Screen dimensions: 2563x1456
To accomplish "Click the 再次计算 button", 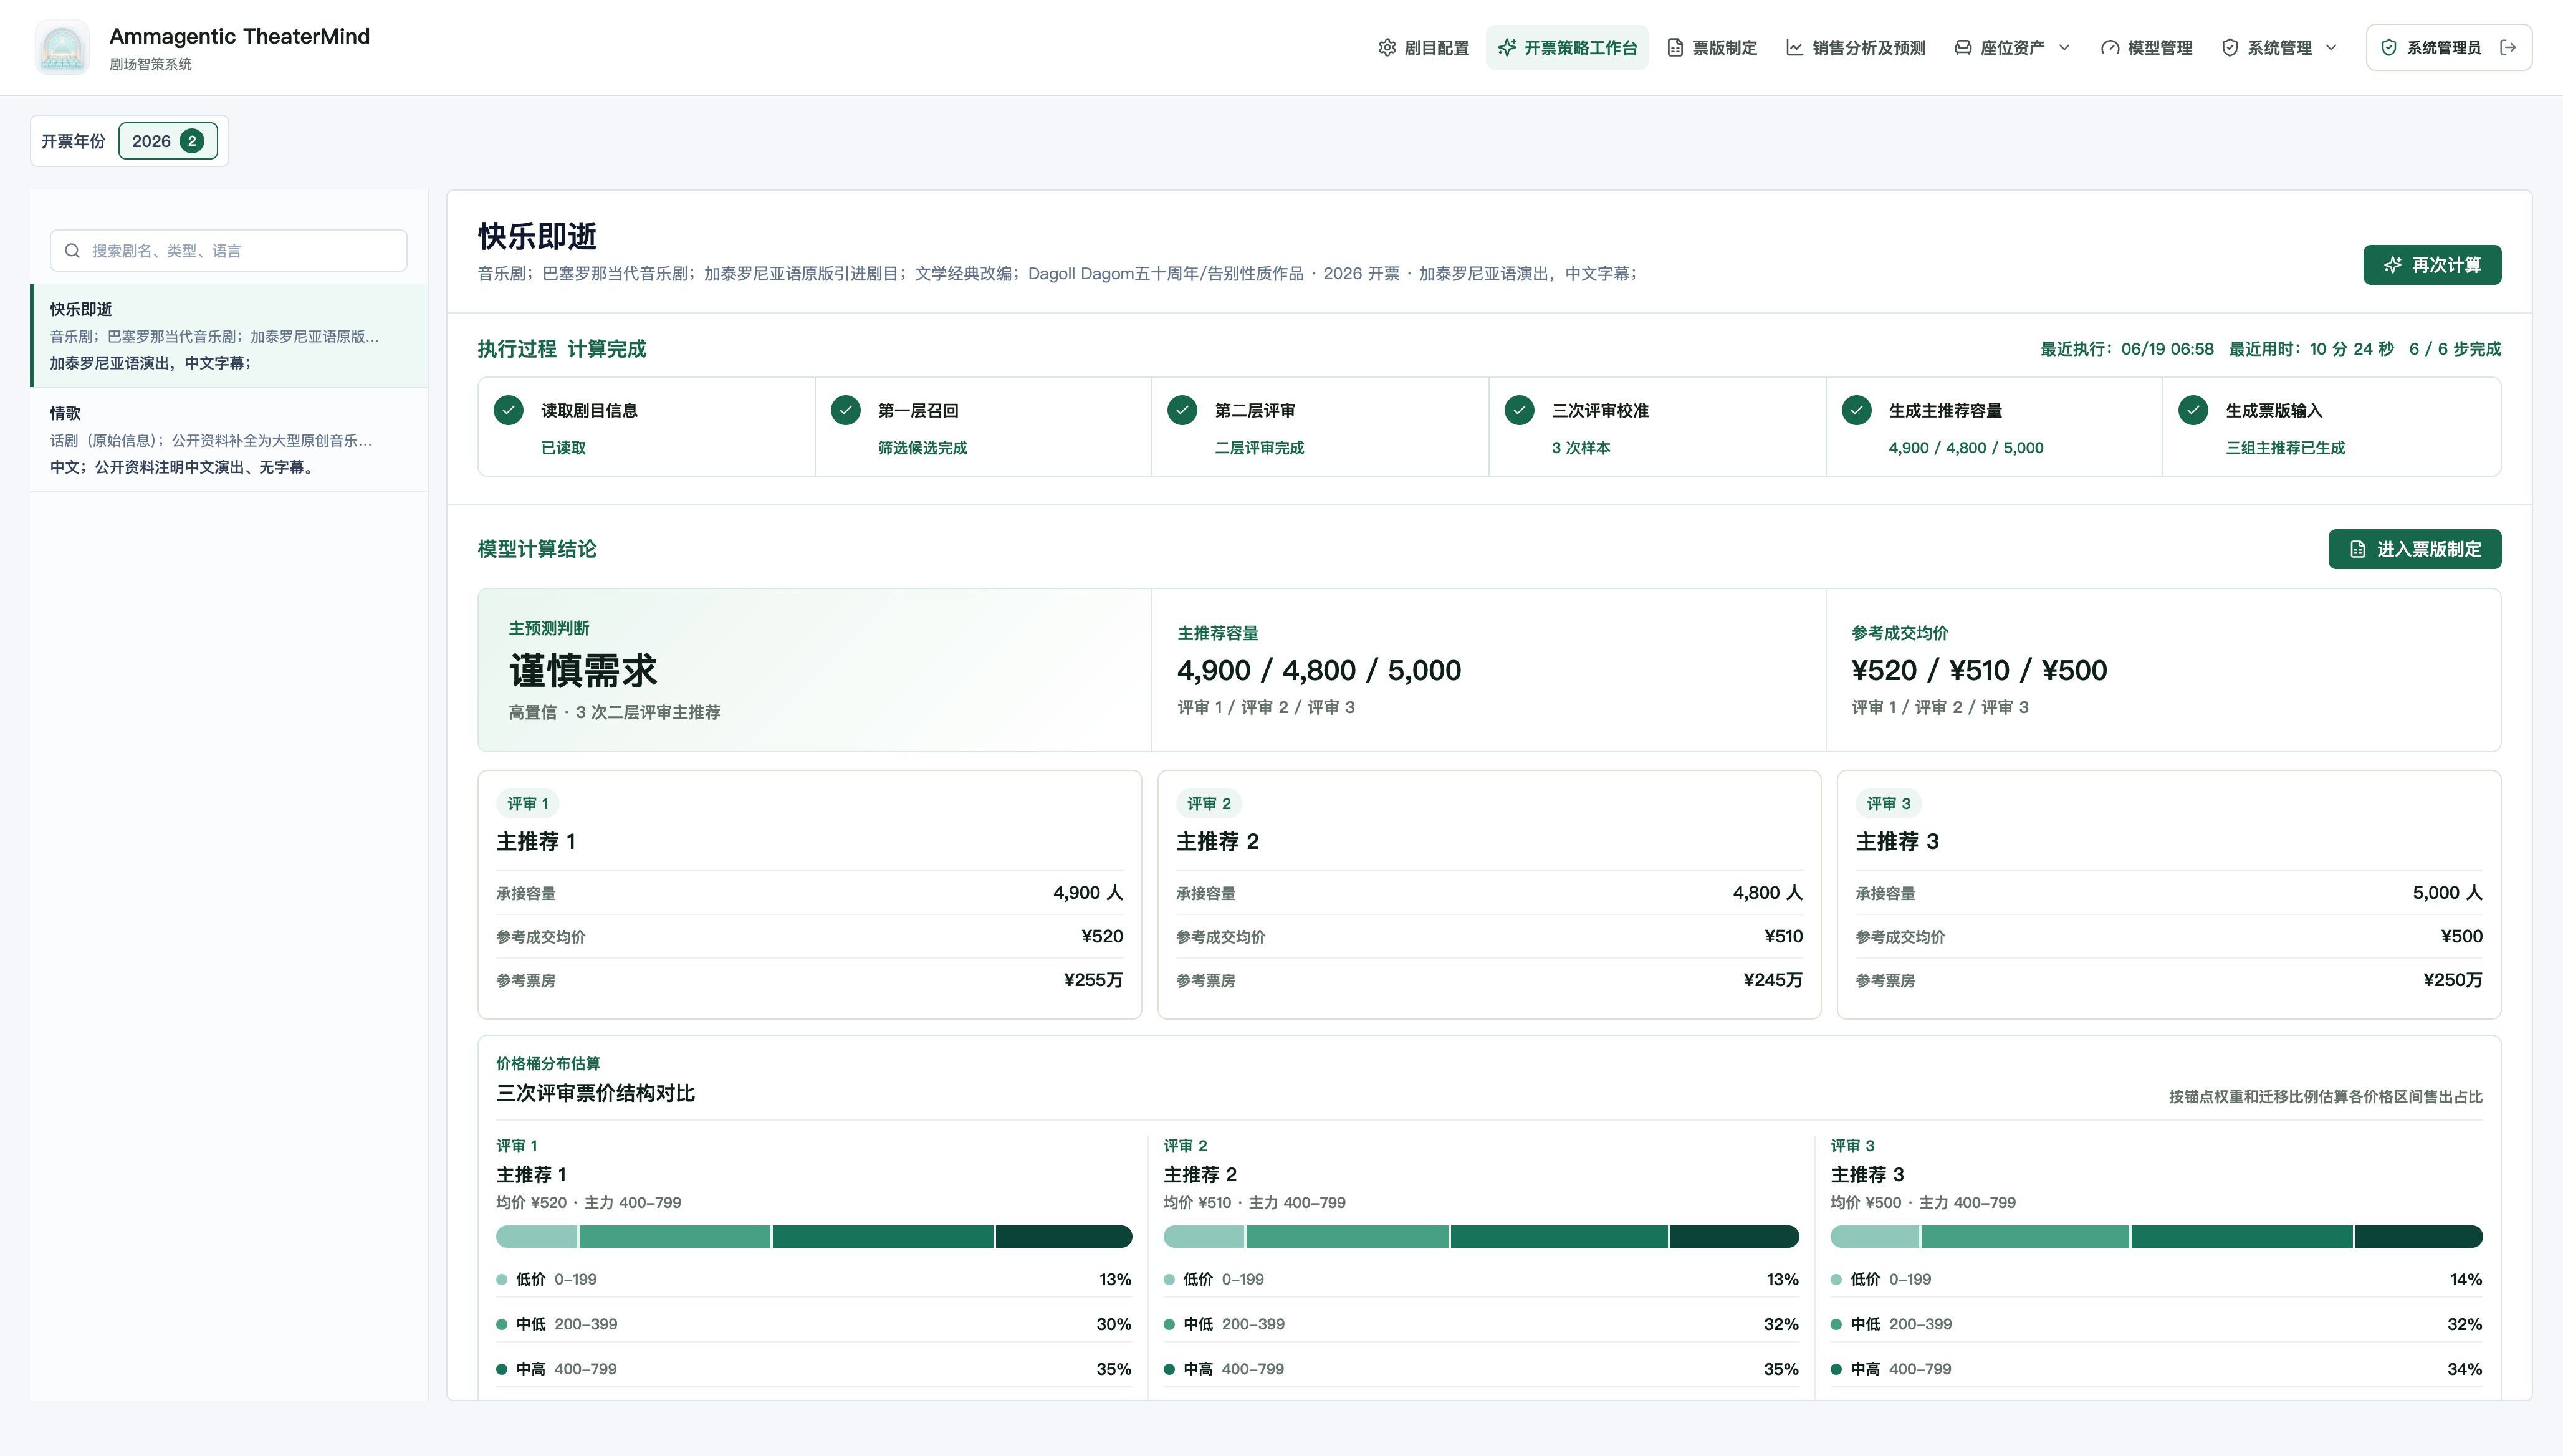I will [x=2432, y=265].
